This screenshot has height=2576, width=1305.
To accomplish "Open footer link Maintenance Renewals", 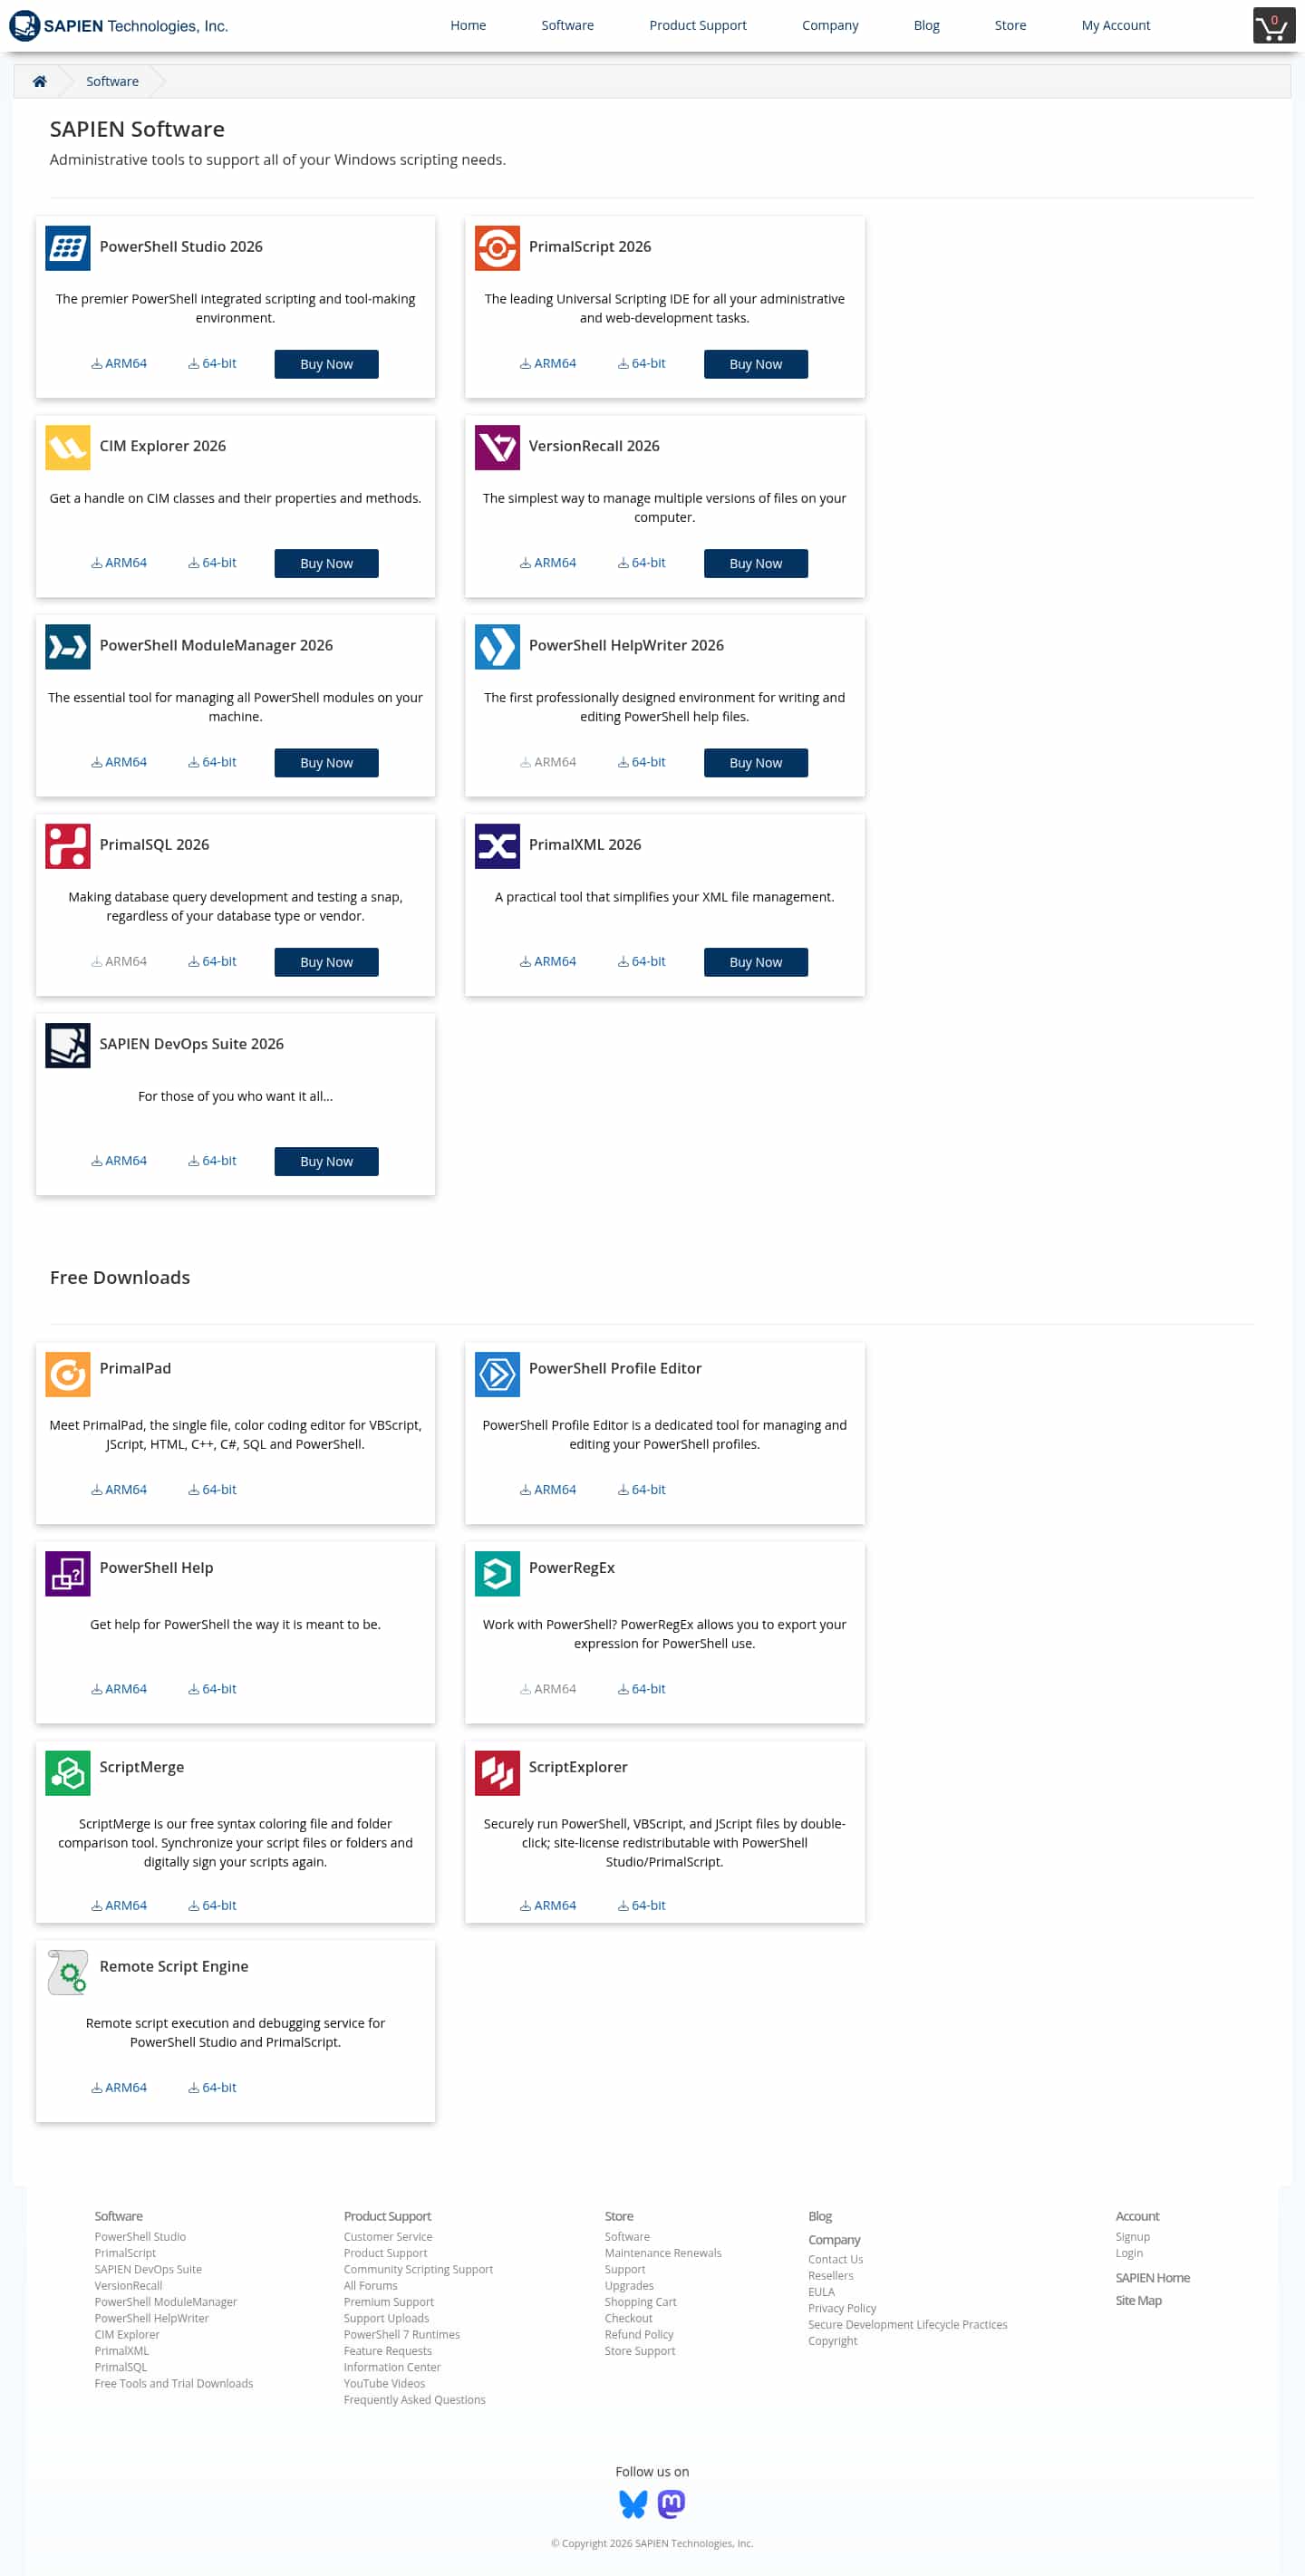I will click(x=663, y=2252).
